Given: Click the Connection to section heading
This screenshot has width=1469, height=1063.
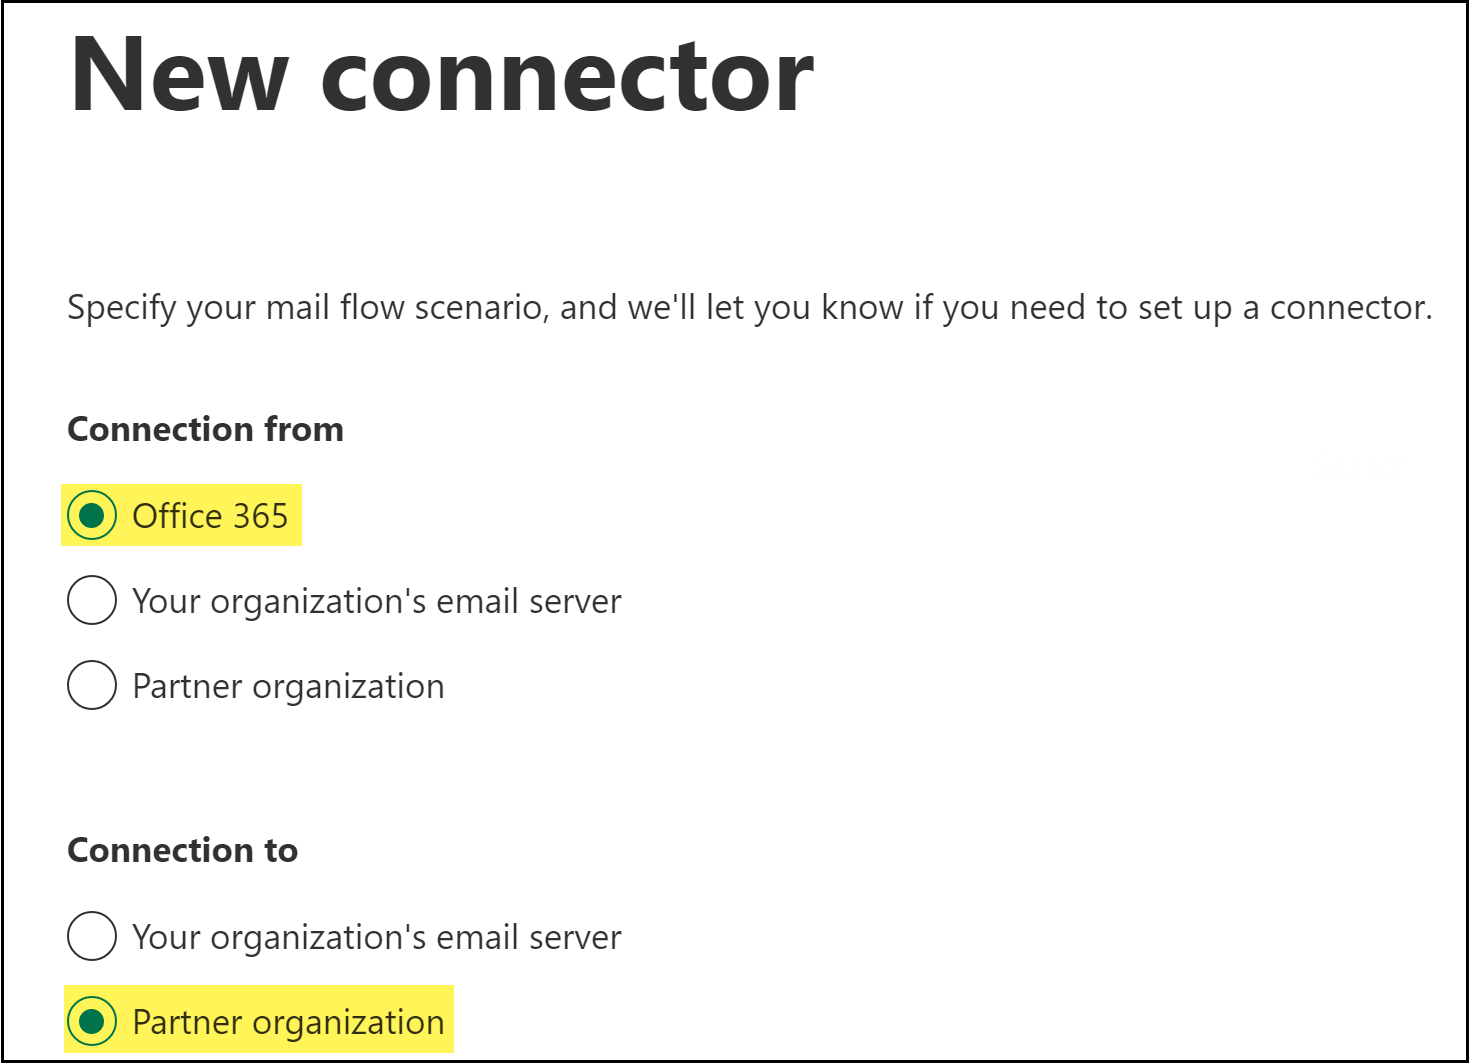Looking at the screenshot, I should 182,850.
